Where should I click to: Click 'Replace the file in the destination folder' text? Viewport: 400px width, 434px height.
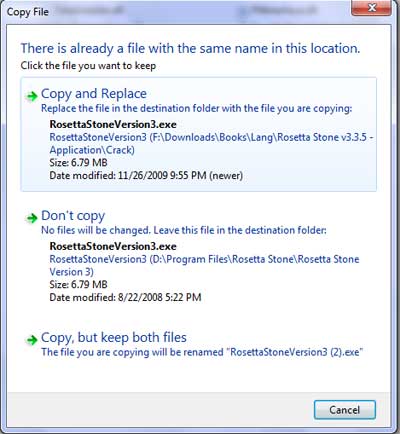[196, 108]
